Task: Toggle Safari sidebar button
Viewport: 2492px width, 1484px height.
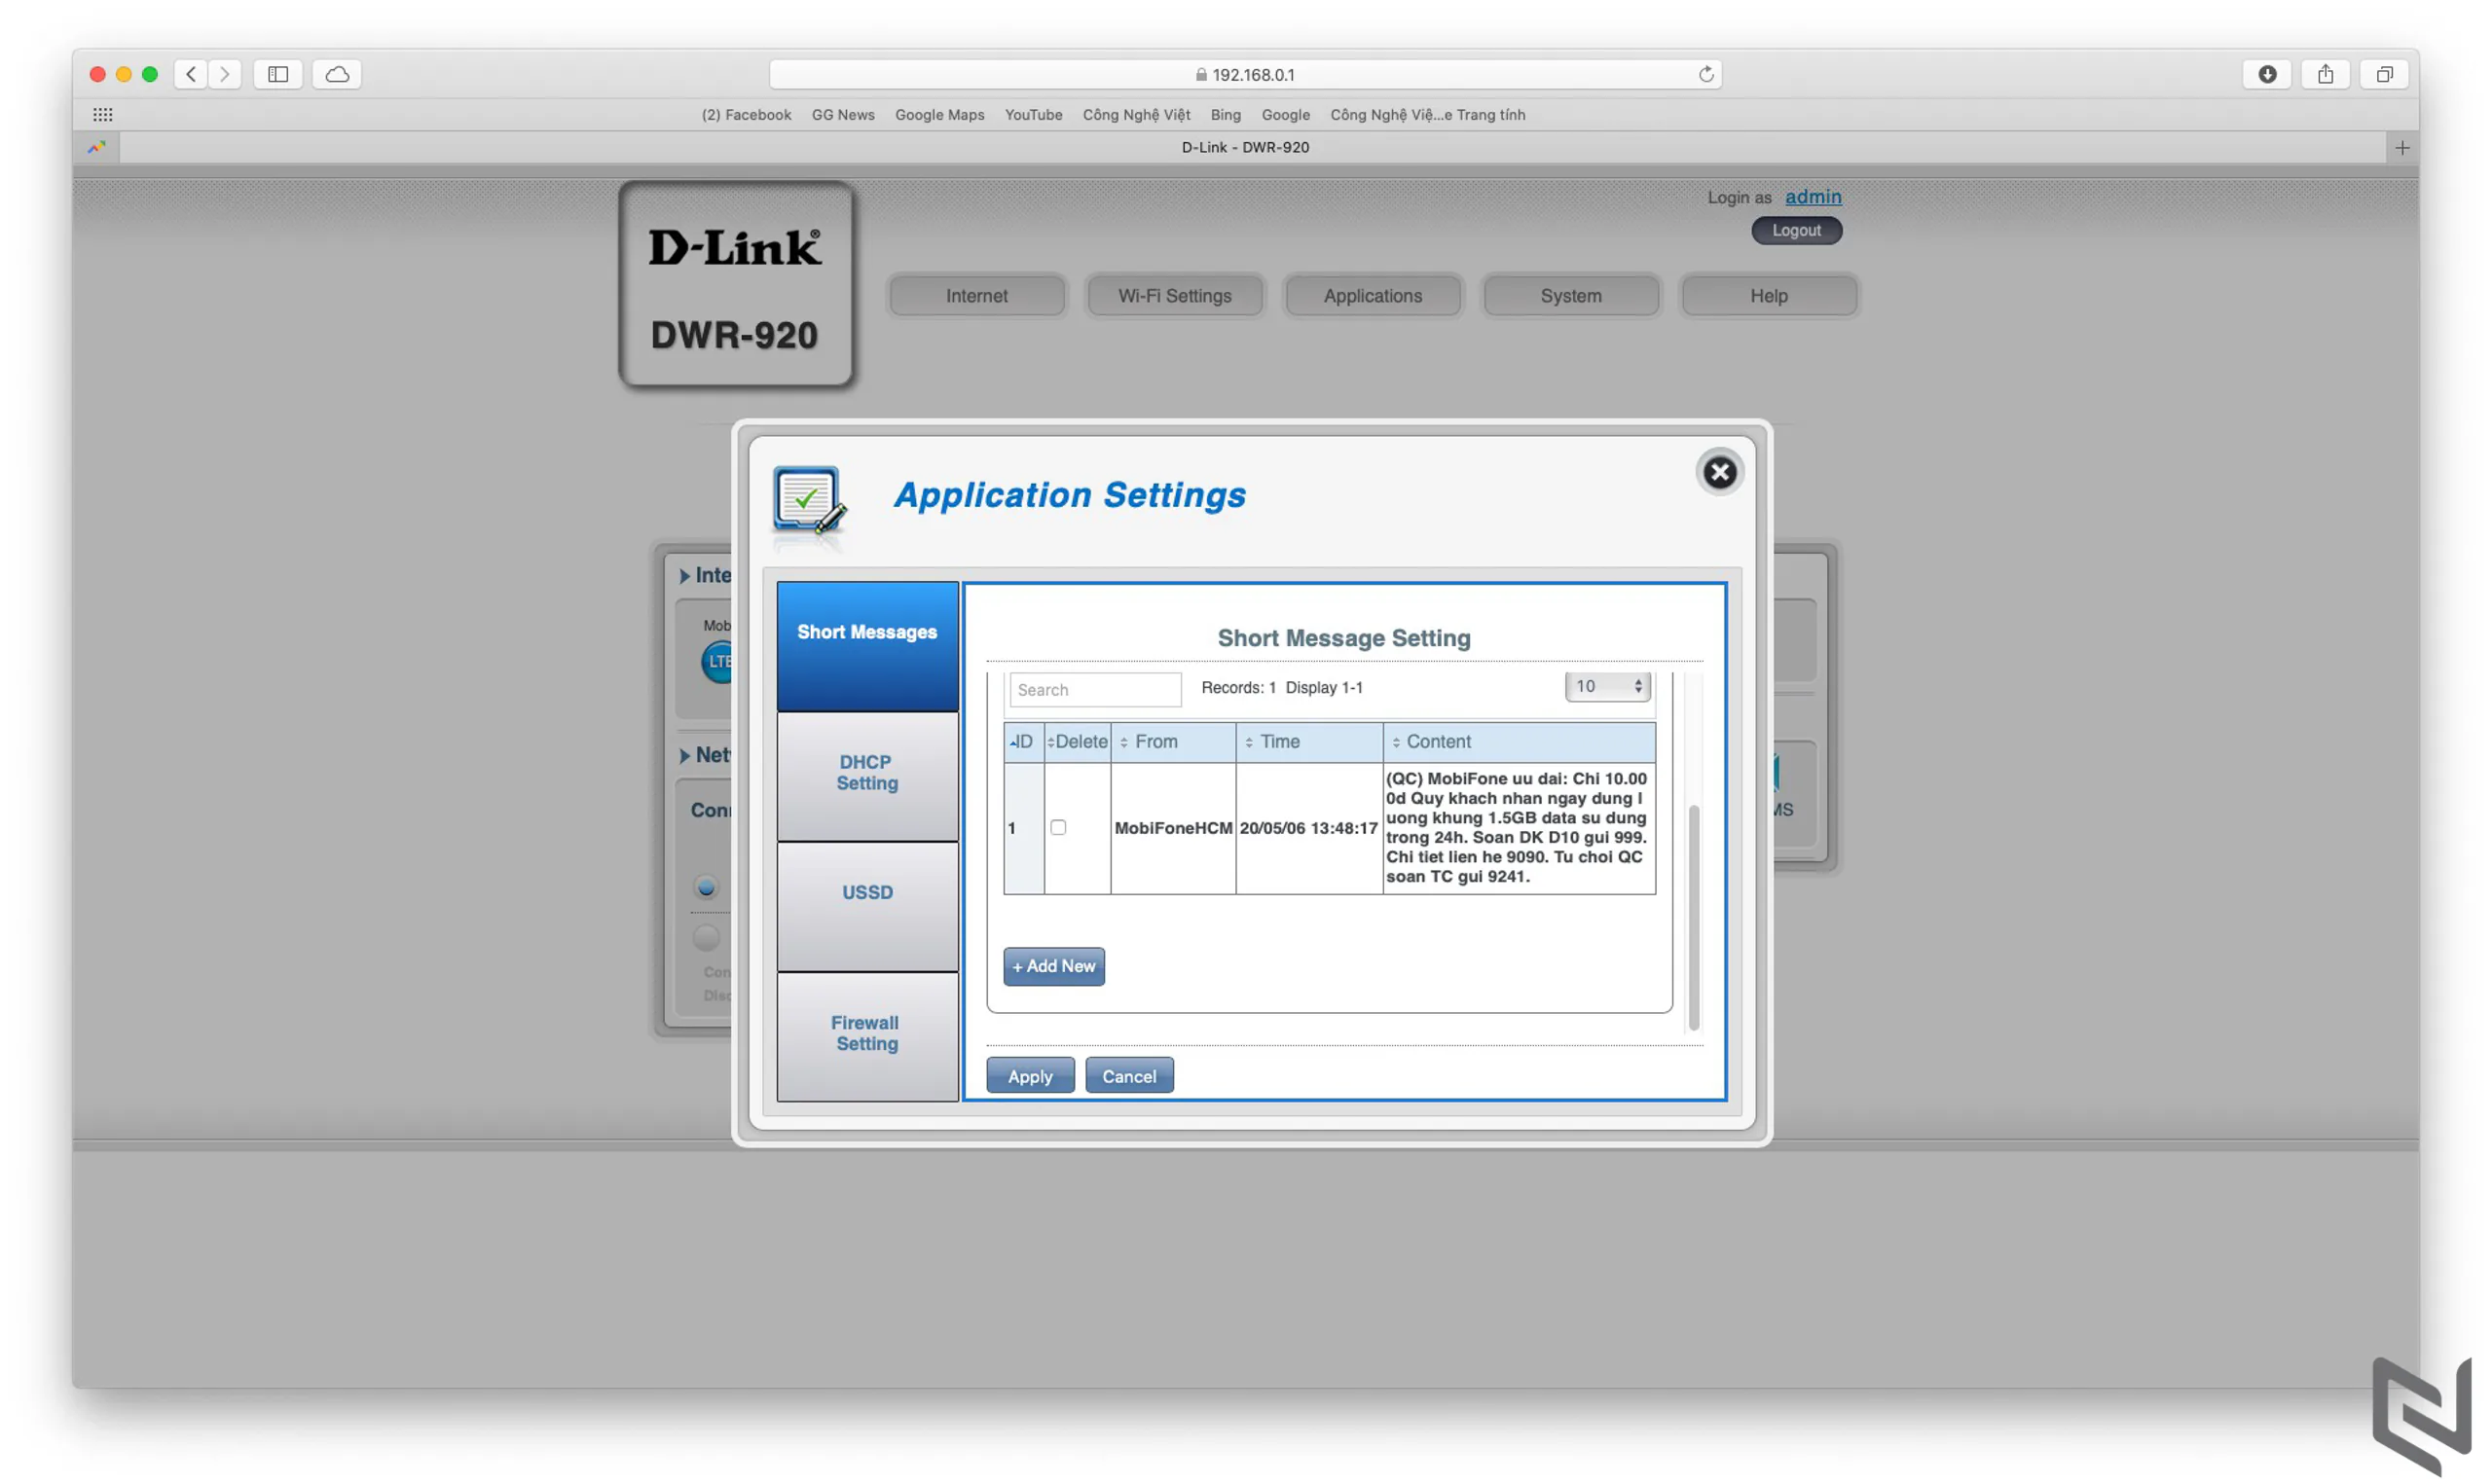Action: click(x=278, y=74)
